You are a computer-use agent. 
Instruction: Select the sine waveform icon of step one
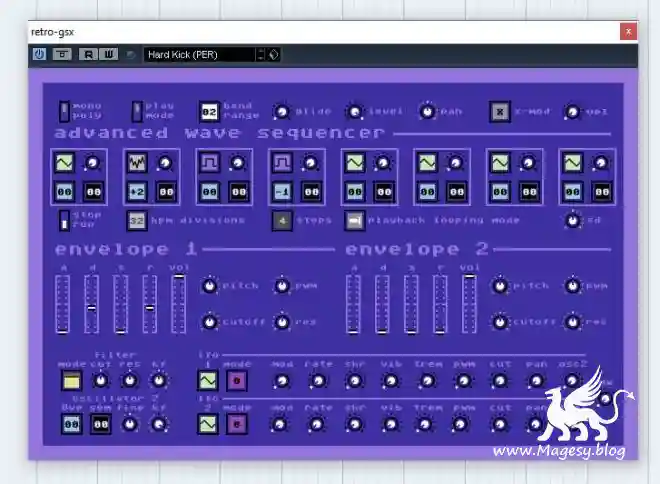(64, 163)
